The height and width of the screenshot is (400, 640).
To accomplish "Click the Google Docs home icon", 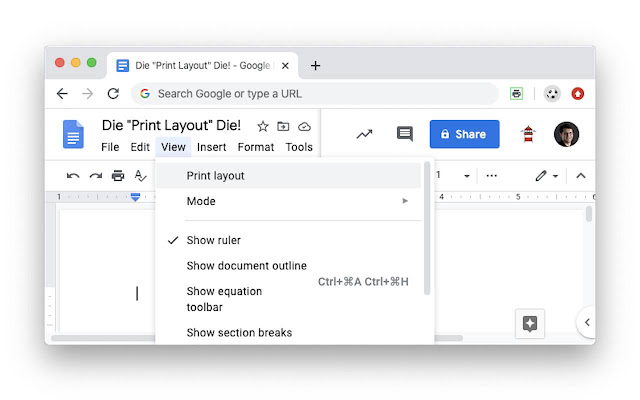I will point(73,134).
